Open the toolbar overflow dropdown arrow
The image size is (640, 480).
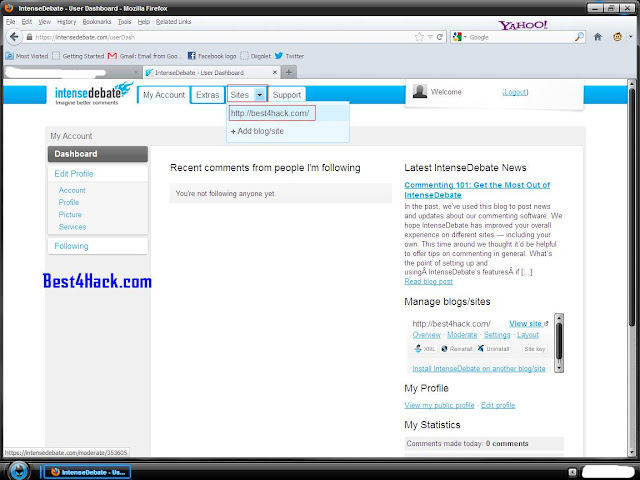pyautogui.click(x=631, y=37)
